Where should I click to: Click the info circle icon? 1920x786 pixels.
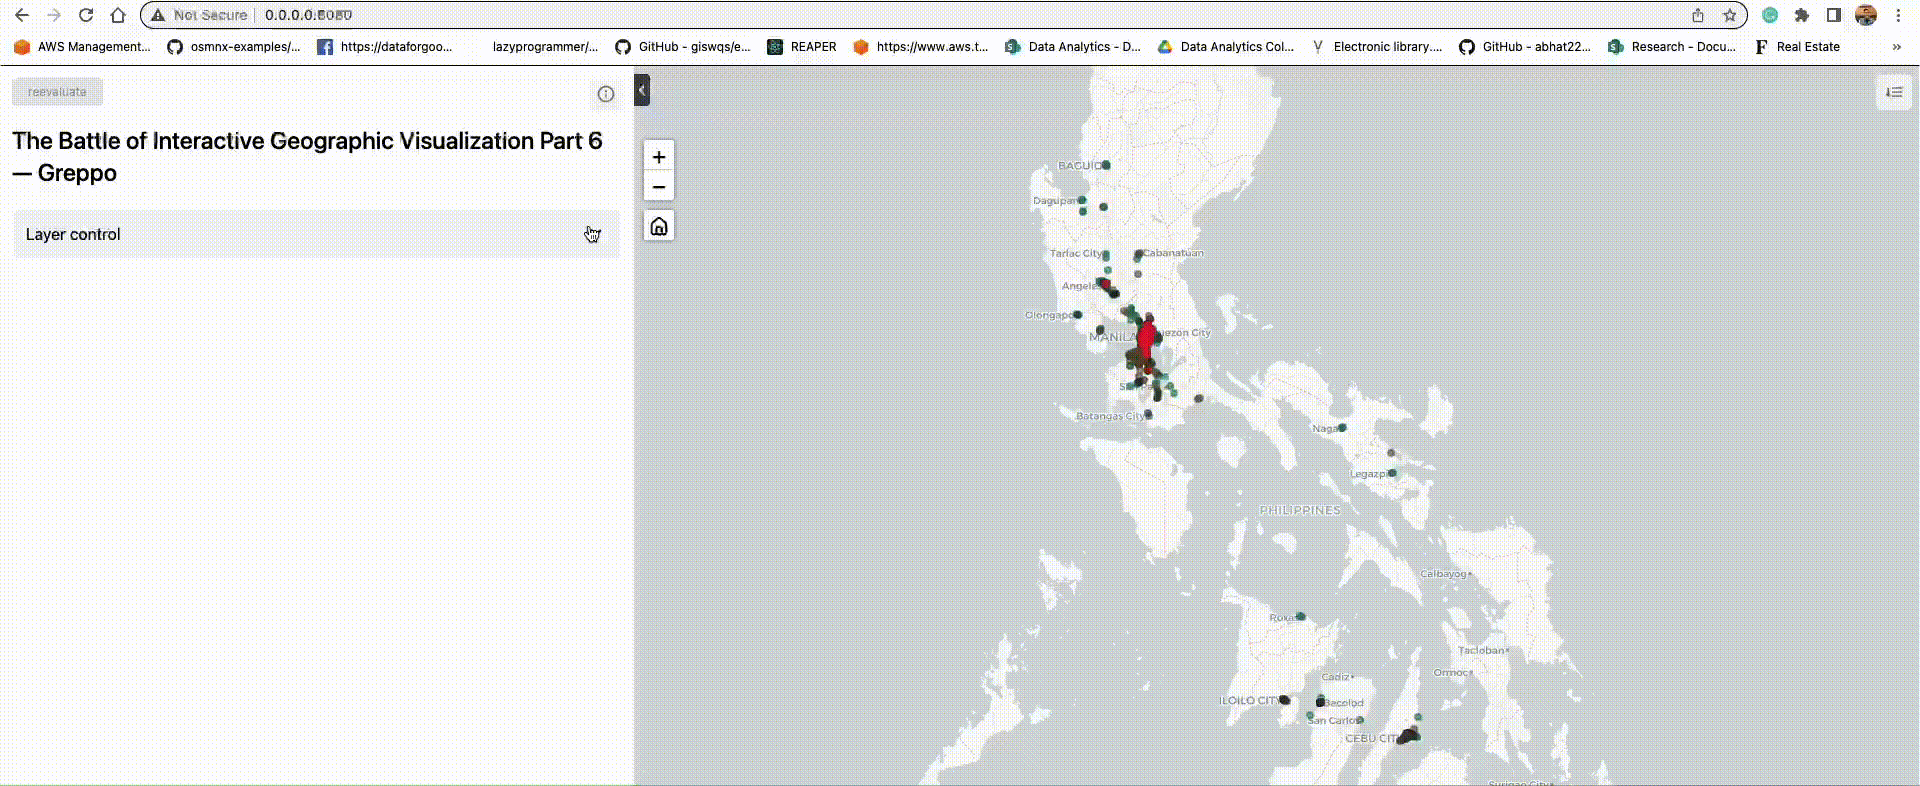(606, 94)
